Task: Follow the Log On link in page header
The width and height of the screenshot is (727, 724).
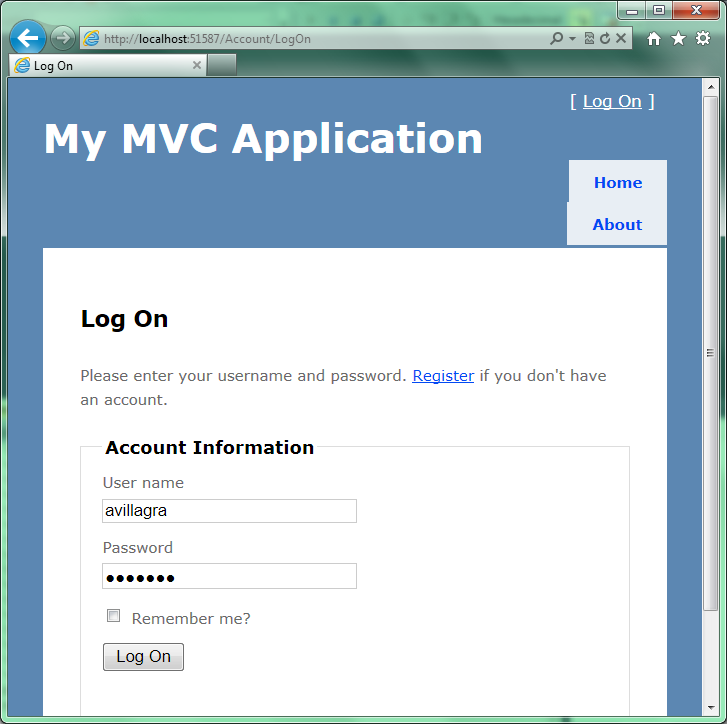Action: [612, 101]
